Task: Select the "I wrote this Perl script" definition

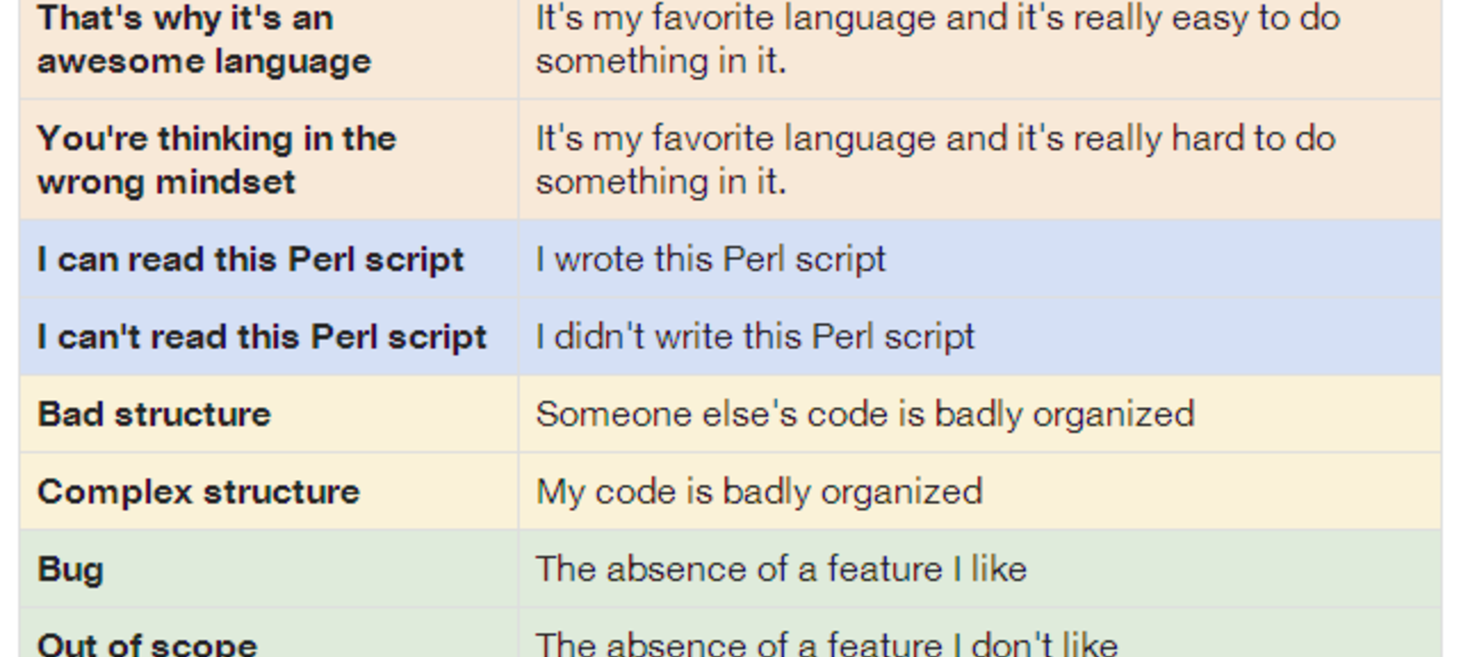Action: pyautogui.click(x=710, y=259)
